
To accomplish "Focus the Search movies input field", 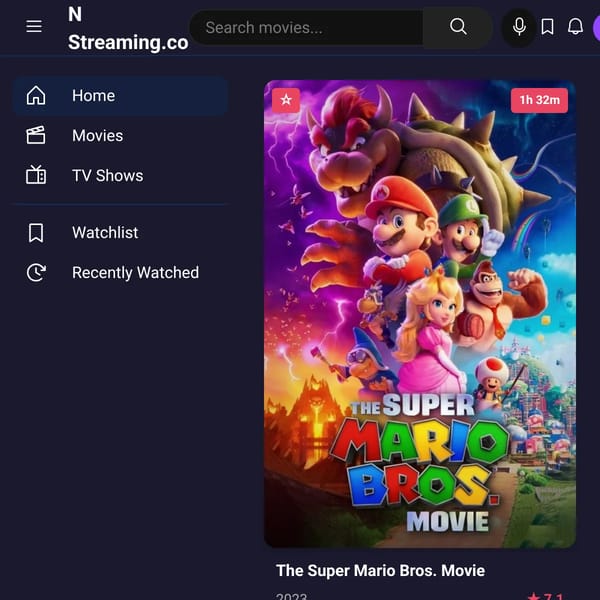I will (x=306, y=28).
